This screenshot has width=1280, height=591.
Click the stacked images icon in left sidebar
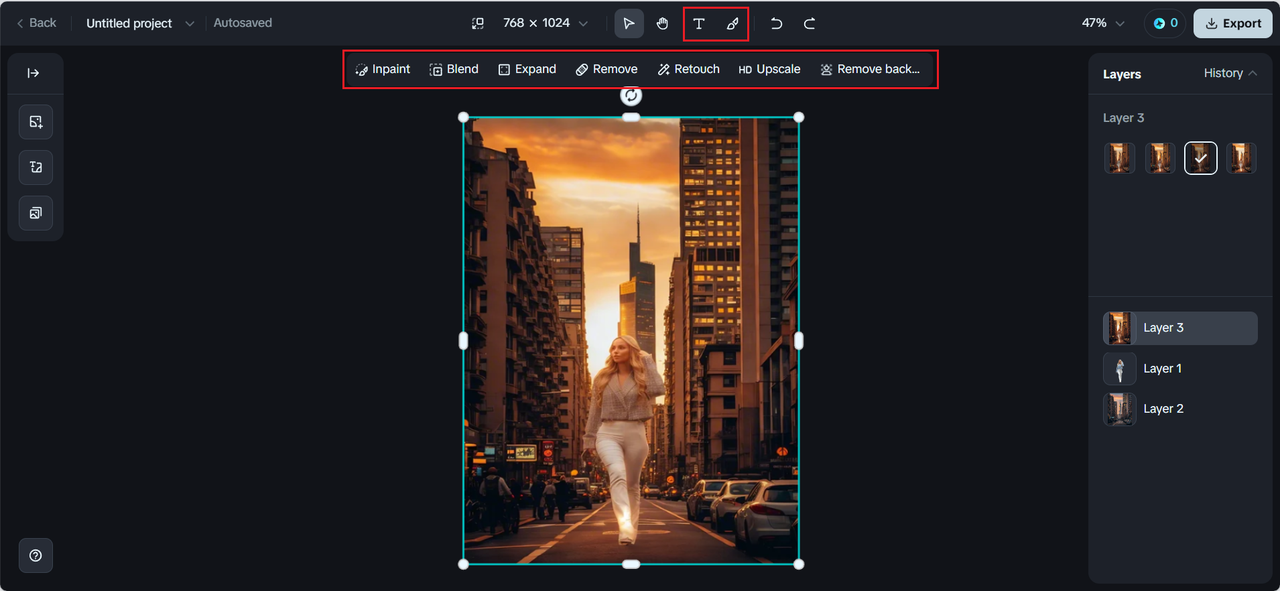(36, 213)
